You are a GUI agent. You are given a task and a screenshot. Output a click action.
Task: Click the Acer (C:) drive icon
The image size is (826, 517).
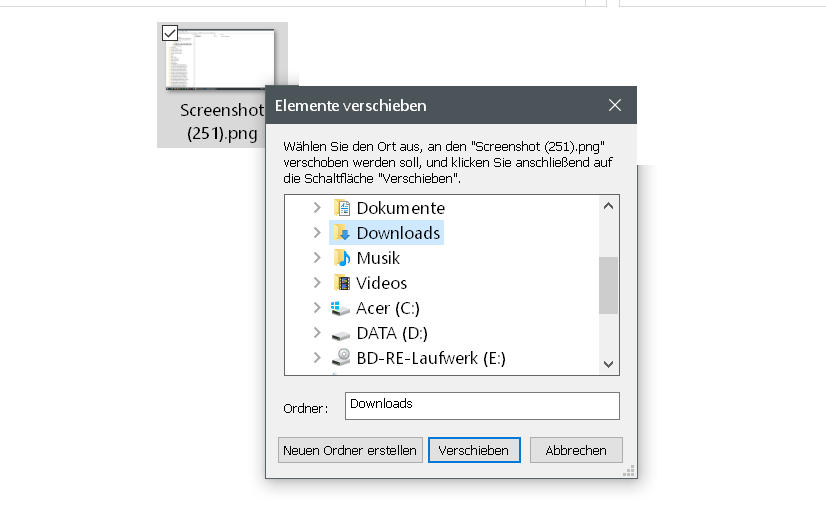pyautogui.click(x=342, y=308)
